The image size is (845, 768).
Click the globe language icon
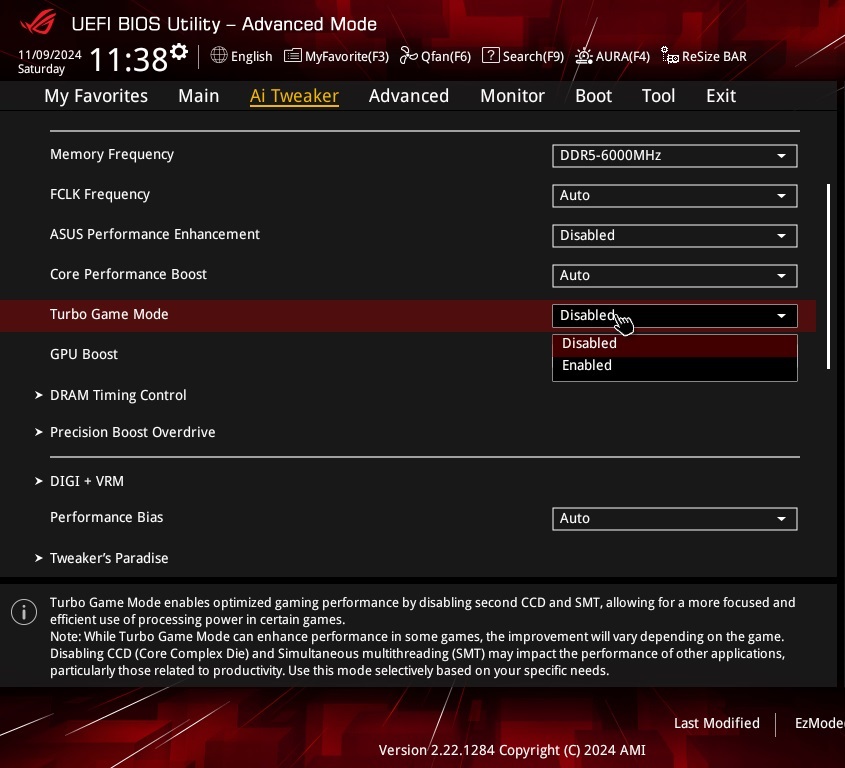pos(219,55)
